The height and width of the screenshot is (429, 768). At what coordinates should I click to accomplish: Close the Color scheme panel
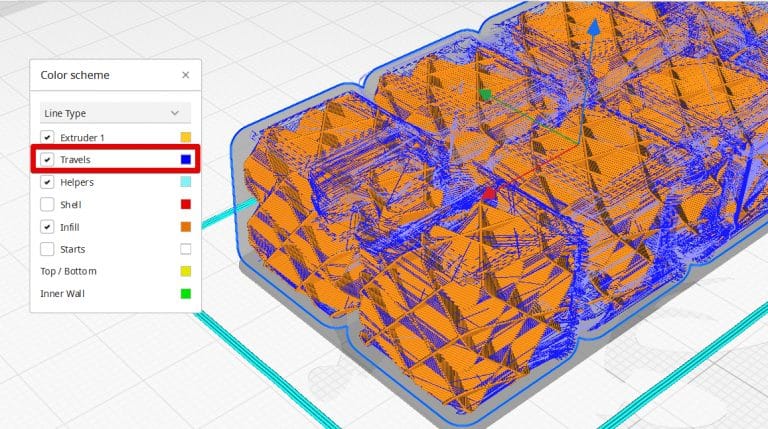185,75
